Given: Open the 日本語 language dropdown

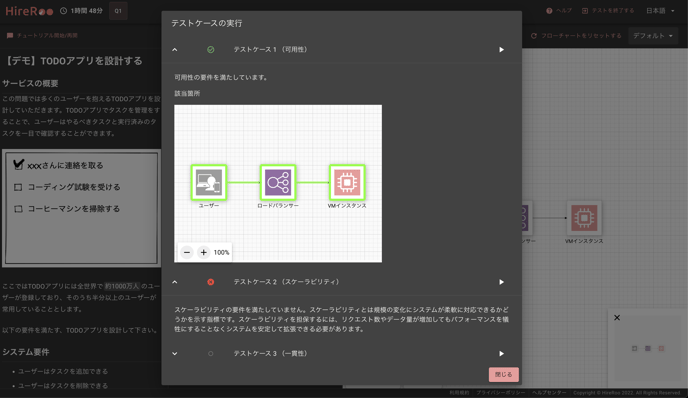Looking at the screenshot, I should click(x=660, y=11).
